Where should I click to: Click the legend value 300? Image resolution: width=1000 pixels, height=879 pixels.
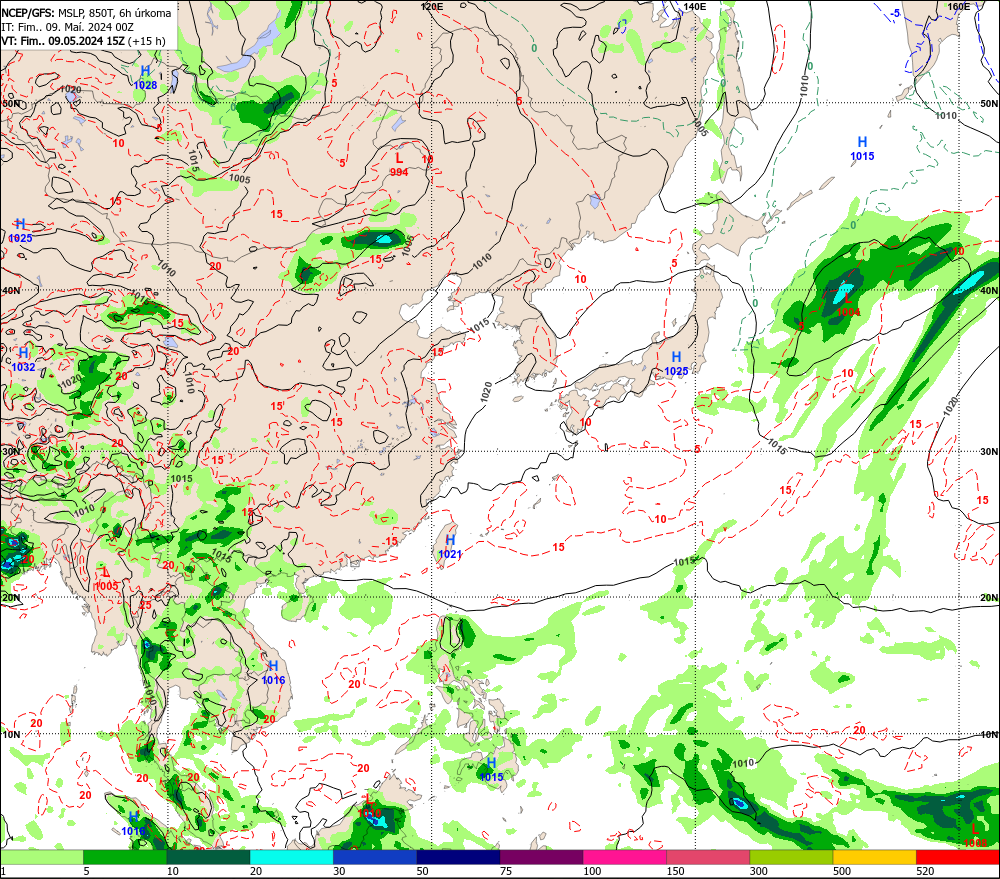point(758,871)
